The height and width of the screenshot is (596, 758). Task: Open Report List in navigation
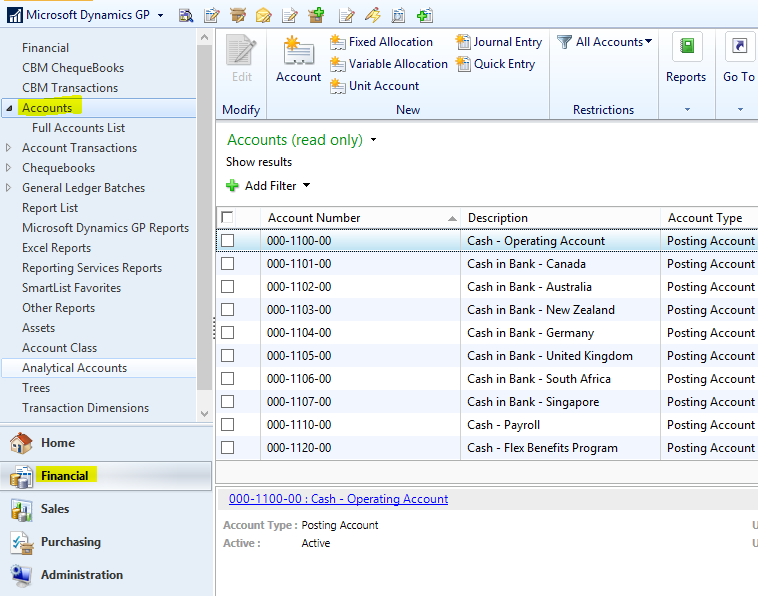[x=50, y=208]
